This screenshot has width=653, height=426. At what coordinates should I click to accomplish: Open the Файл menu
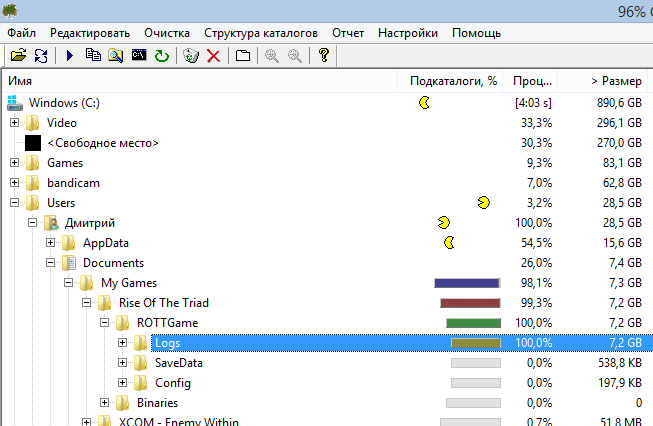coord(21,33)
